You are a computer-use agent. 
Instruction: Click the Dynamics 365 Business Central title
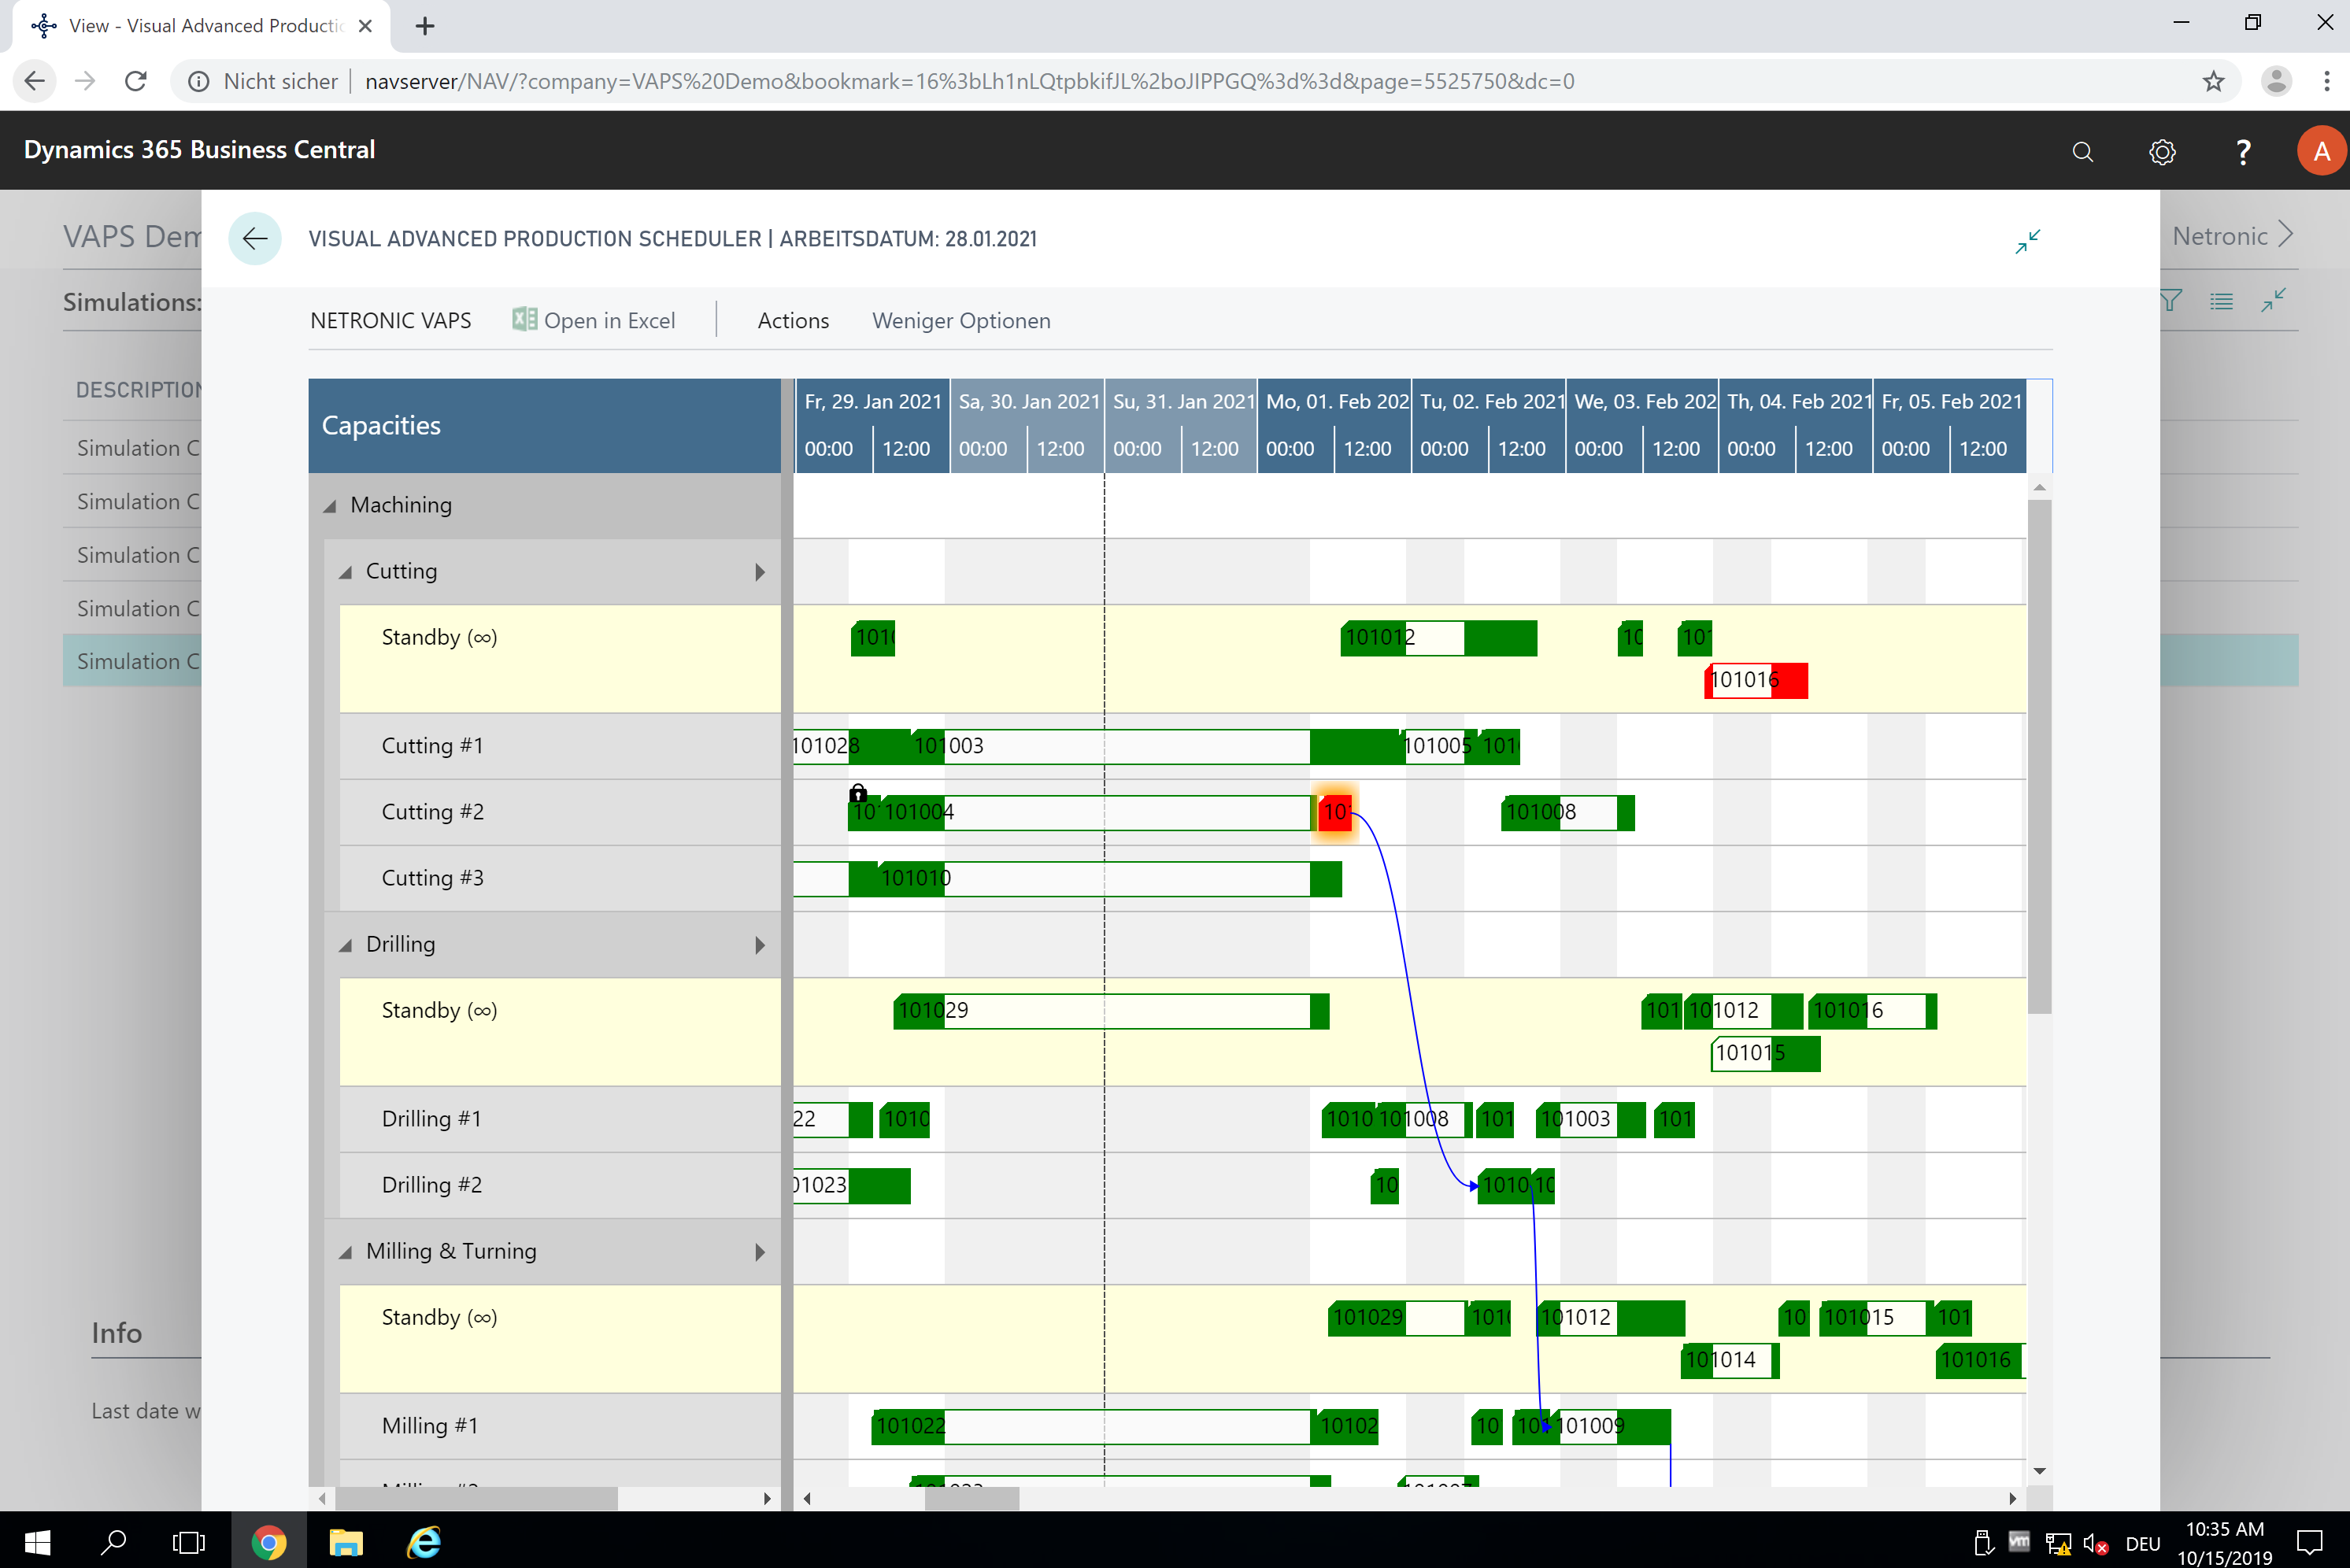199,150
